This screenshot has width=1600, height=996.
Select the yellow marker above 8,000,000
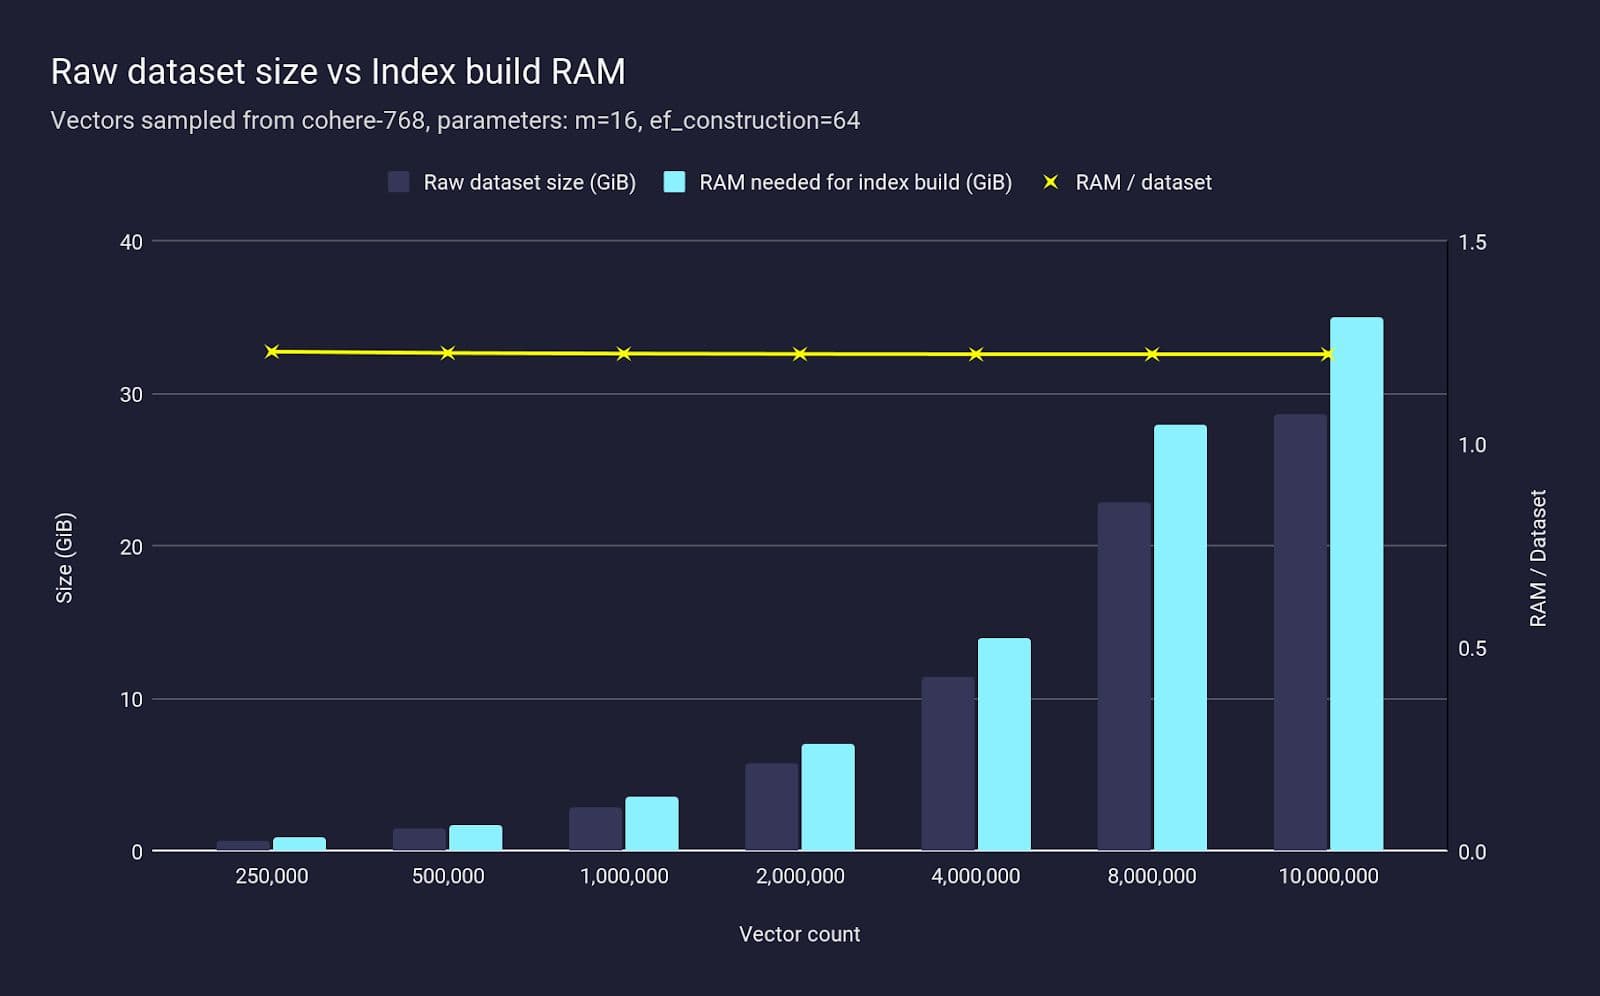(1152, 354)
